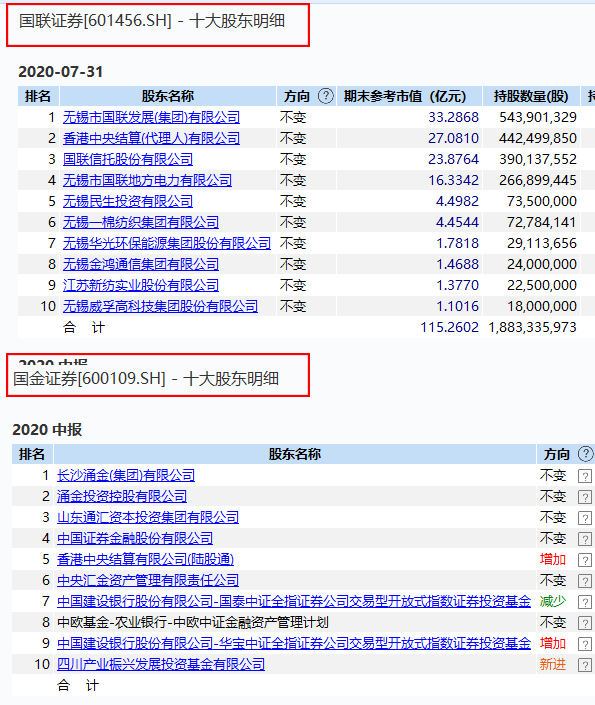Open link 无锡华光环保能源集团股份有限公司

pos(167,243)
